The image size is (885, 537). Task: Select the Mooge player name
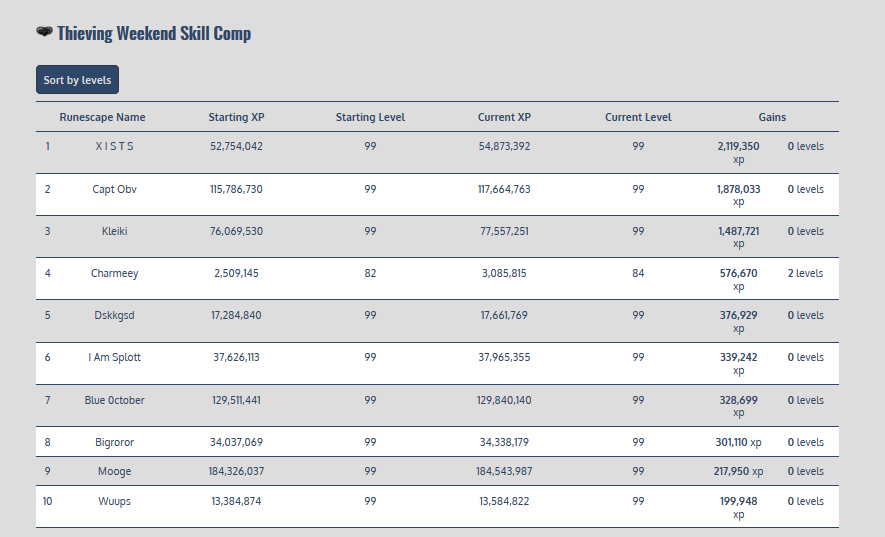(x=114, y=471)
